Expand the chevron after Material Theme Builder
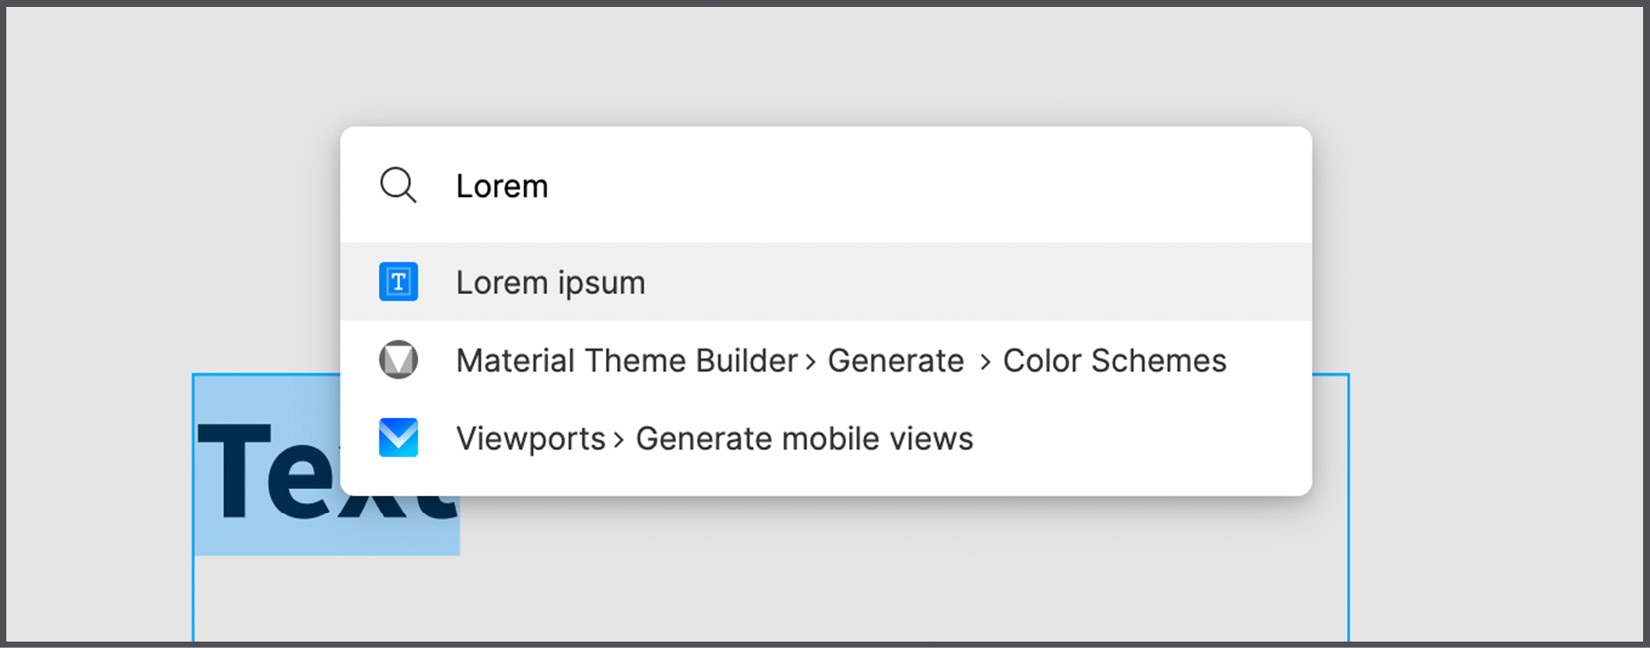The height and width of the screenshot is (648, 1650). pyautogui.click(x=810, y=361)
